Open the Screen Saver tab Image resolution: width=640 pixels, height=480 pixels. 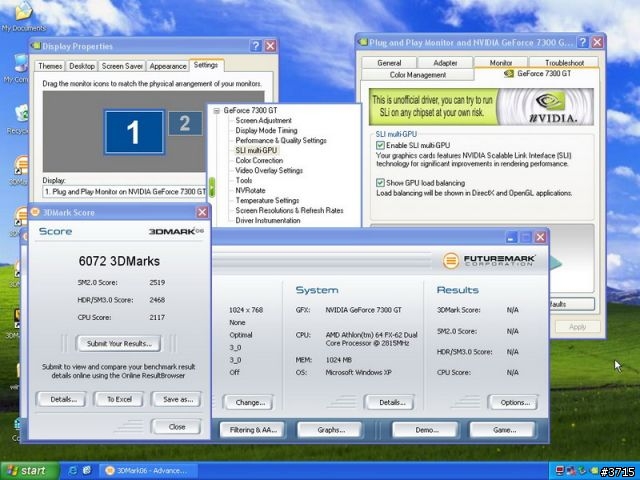[122, 66]
